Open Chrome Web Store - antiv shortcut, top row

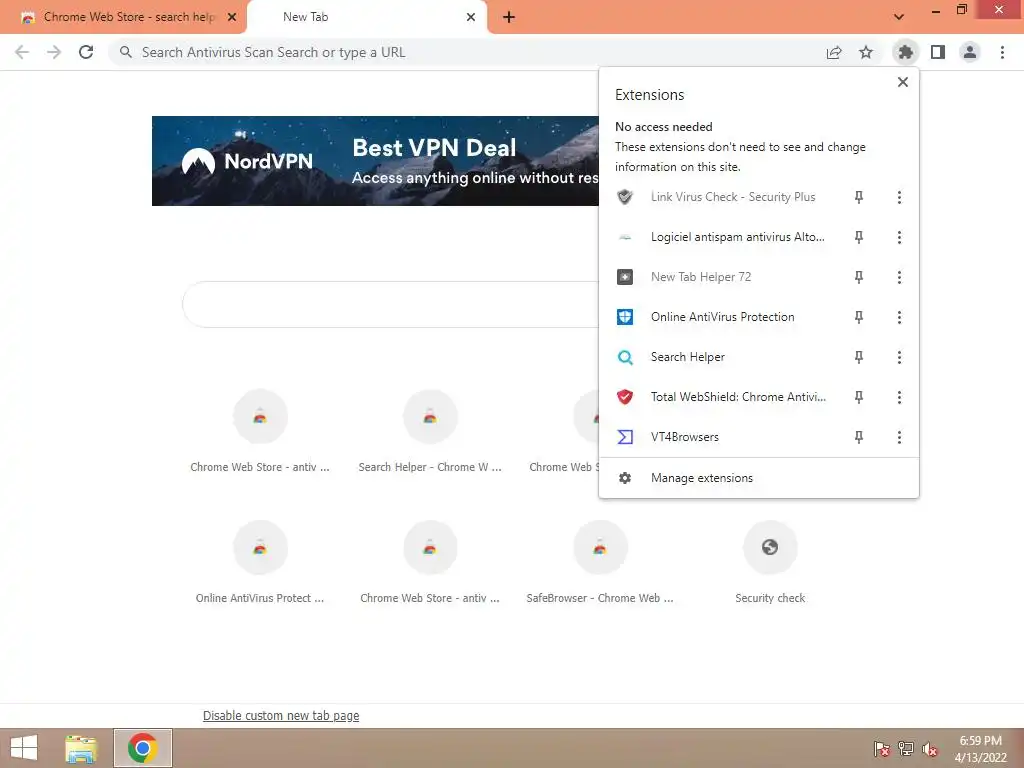point(260,430)
